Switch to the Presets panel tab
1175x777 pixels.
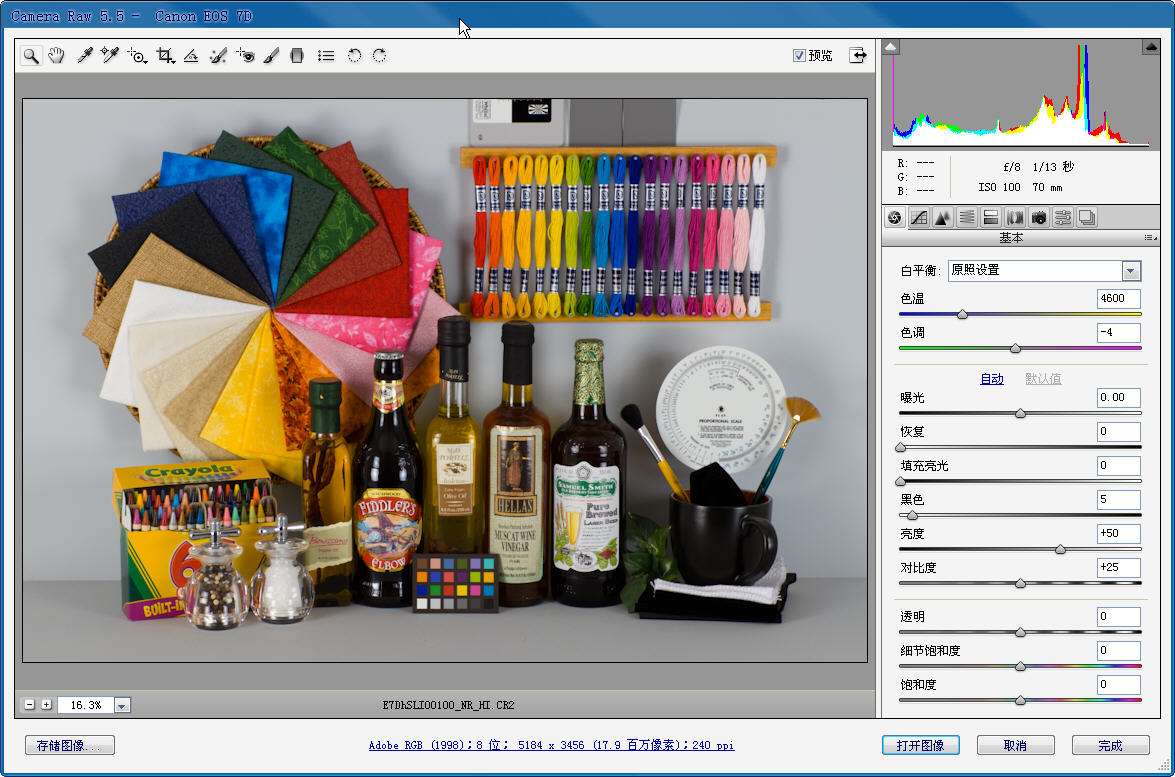coord(1063,217)
